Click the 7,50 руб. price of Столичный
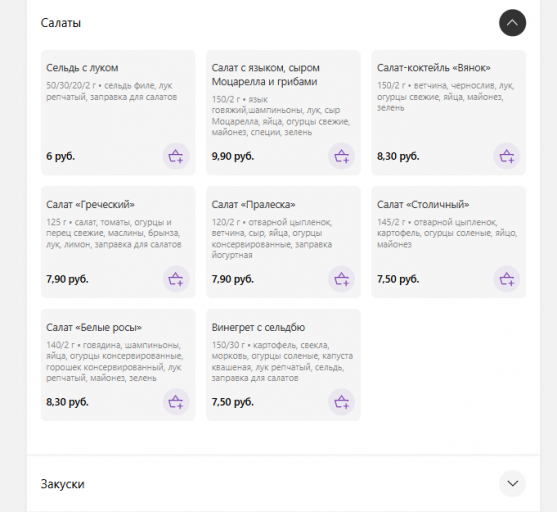Screen dimensions: 557x512 point(398,279)
